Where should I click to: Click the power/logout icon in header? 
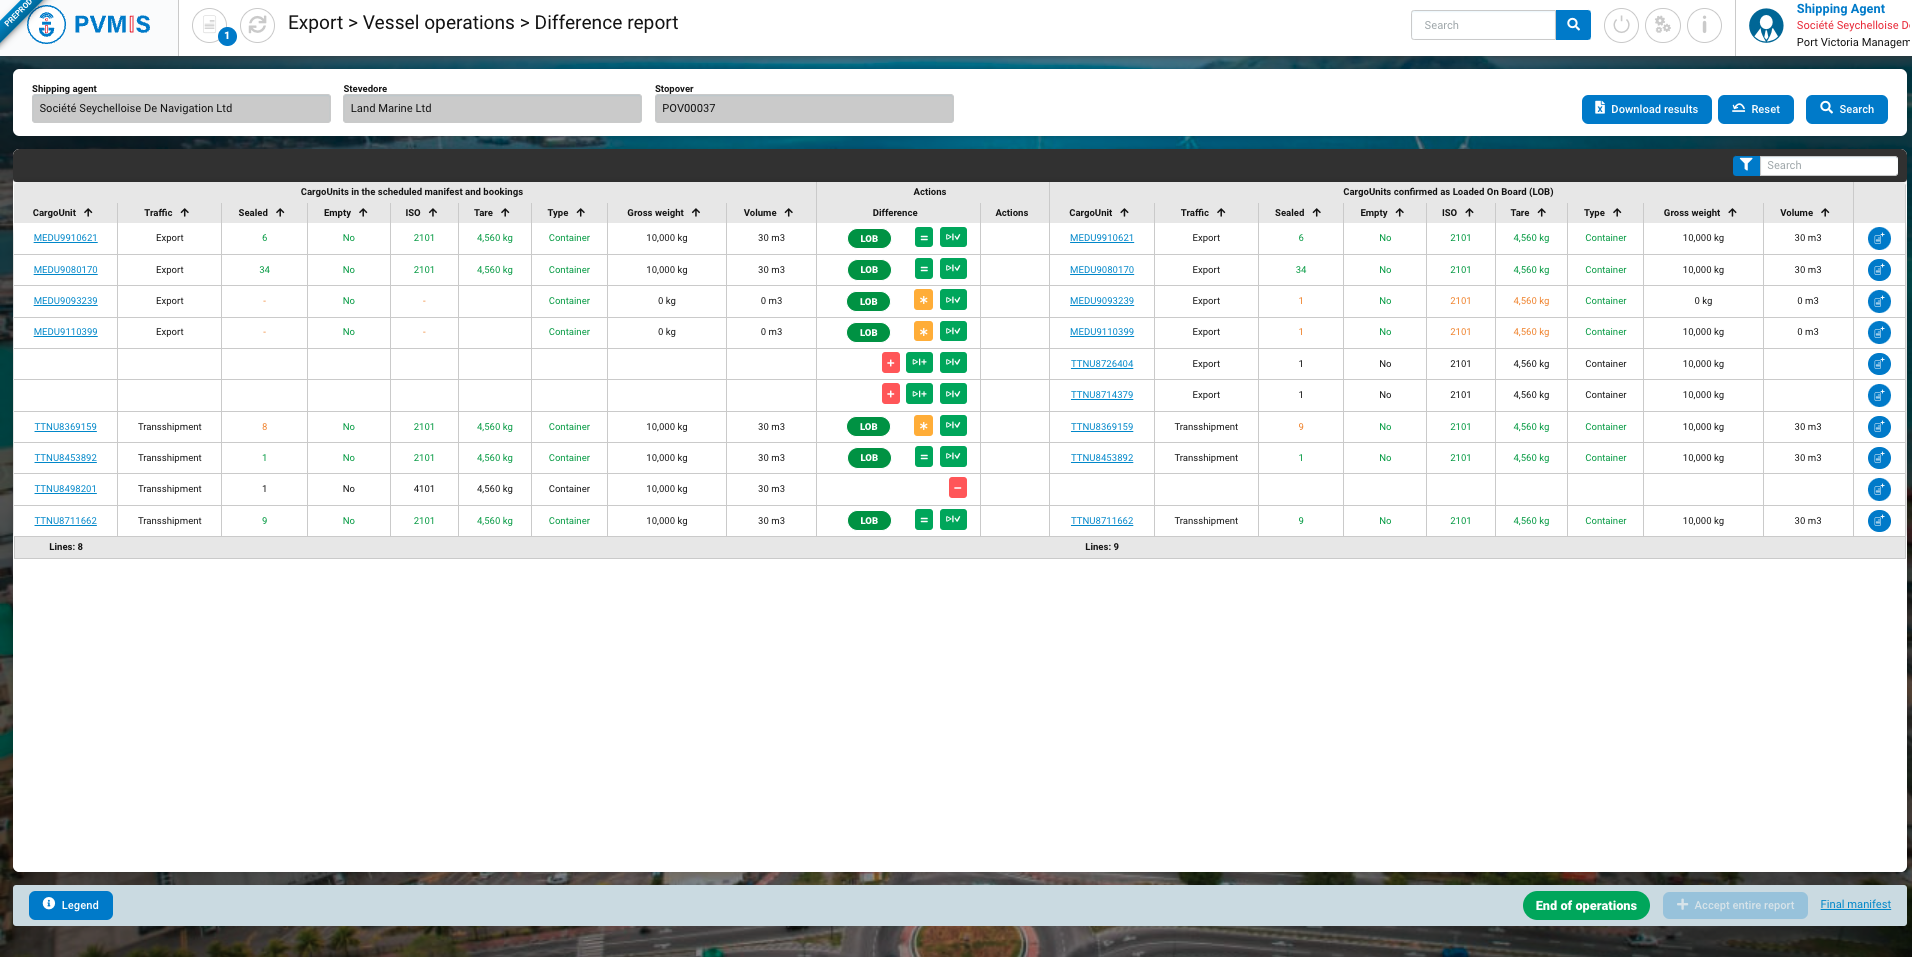(x=1621, y=26)
